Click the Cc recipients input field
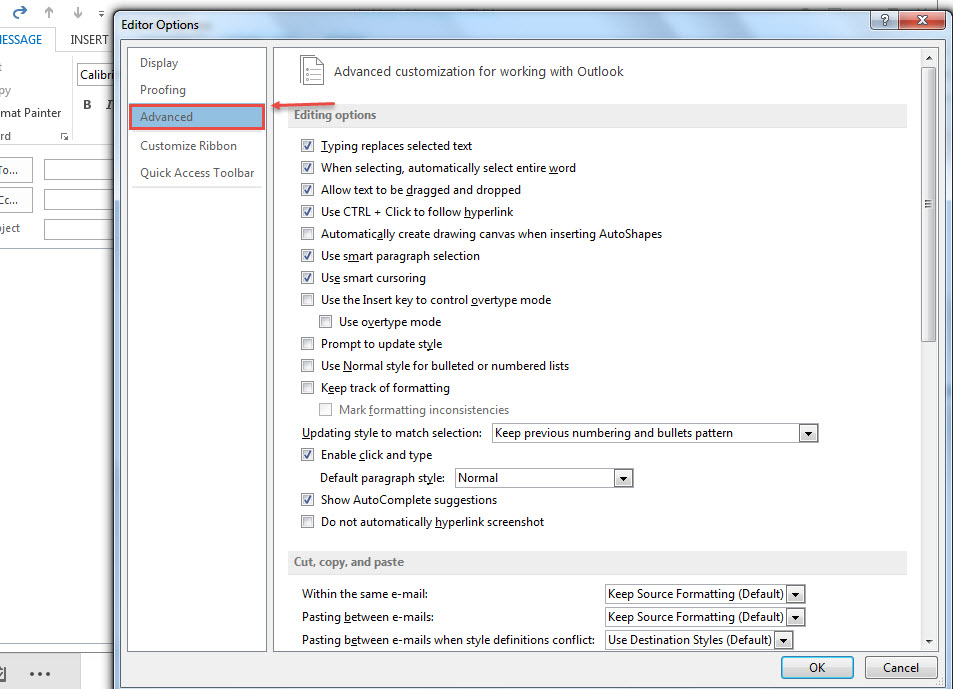Screen dimensions: 953x689 (79, 200)
